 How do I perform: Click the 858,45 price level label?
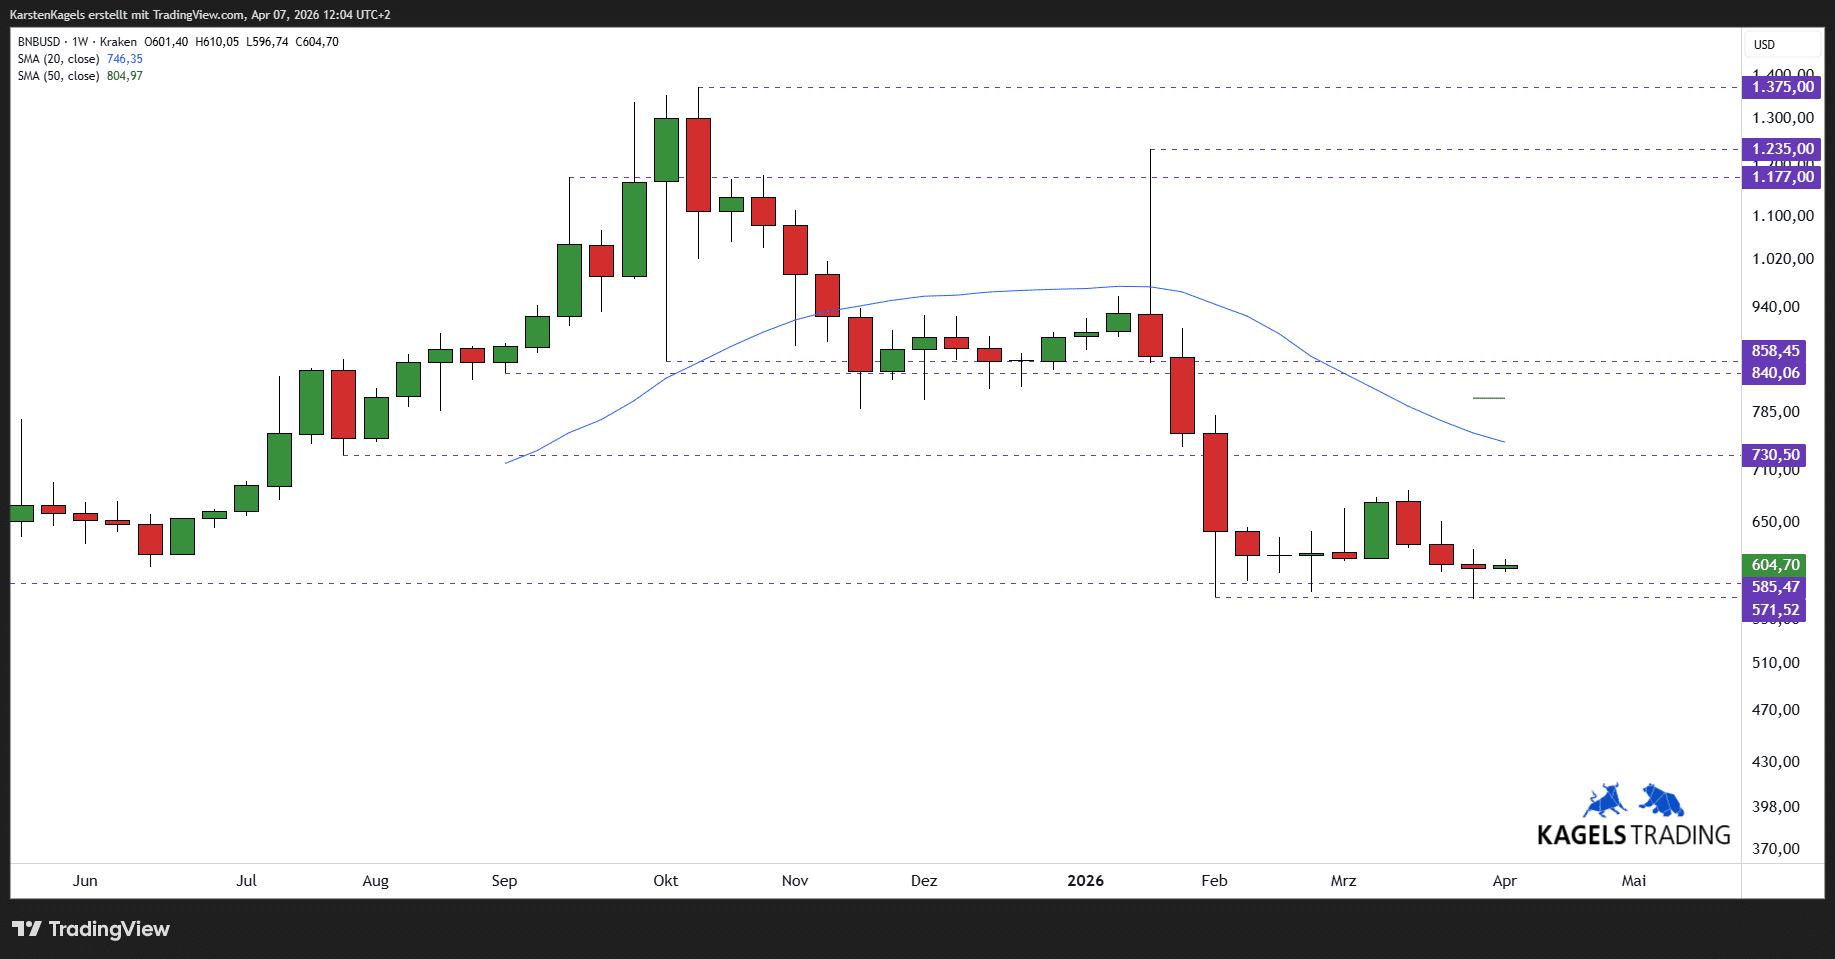(1775, 351)
